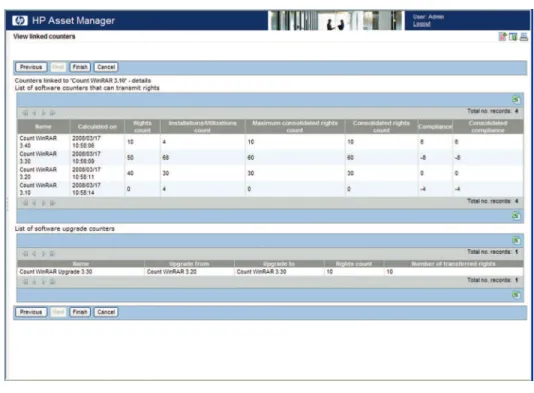The width and height of the screenshot is (534, 393).
Task: Click Excel export icon below transmit rights table
Action: point(516,216)
